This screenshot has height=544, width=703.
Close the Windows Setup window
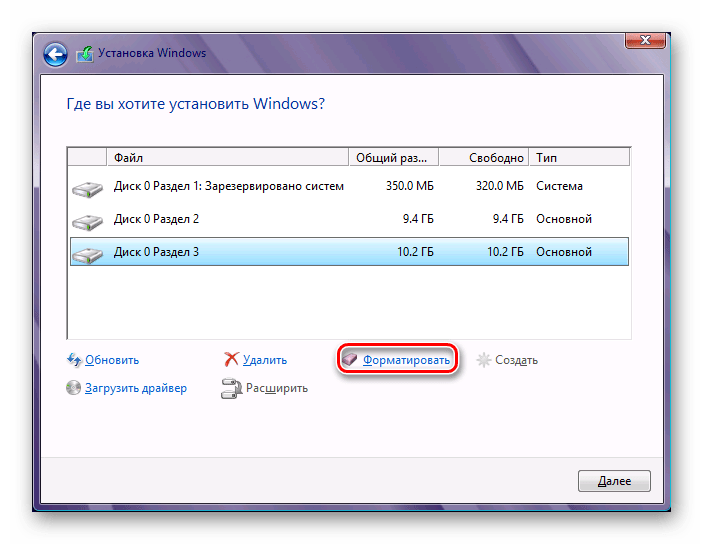645,40
